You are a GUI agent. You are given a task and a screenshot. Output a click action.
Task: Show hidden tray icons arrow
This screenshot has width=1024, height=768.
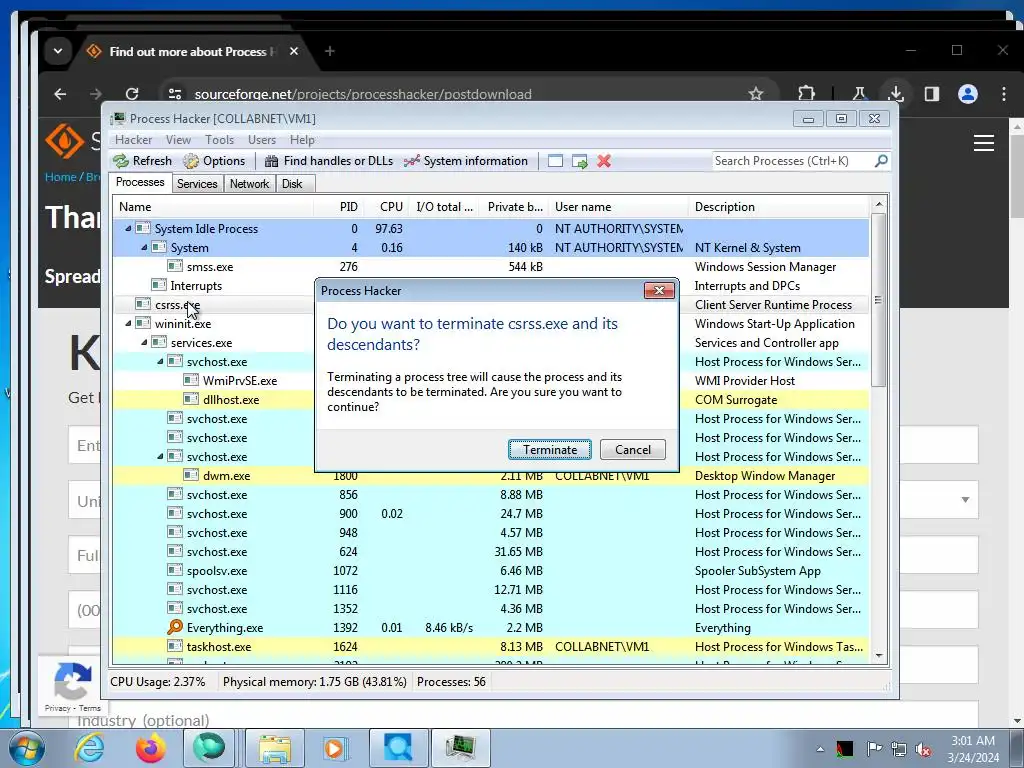tap(820, 749)
